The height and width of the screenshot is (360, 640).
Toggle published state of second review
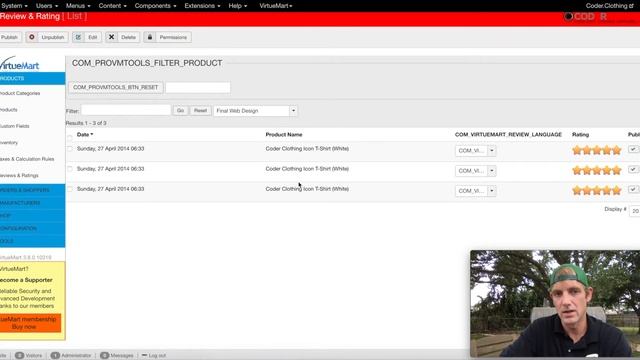click(633, 169)
